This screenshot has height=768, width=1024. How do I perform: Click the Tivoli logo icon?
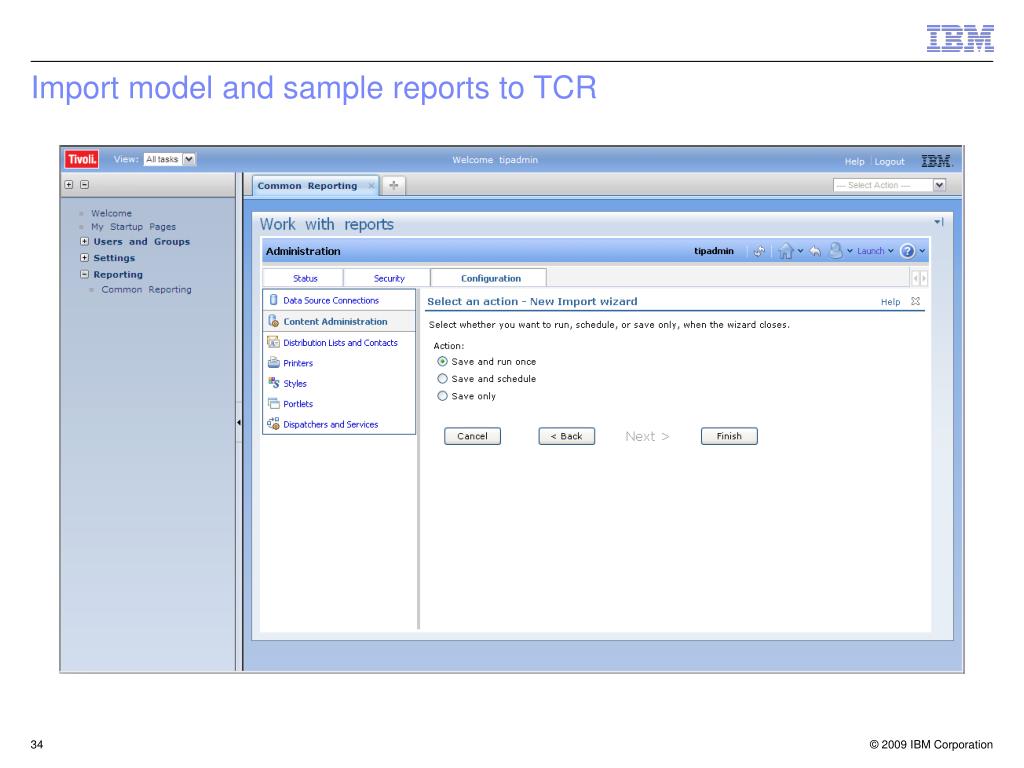(82, 159)
